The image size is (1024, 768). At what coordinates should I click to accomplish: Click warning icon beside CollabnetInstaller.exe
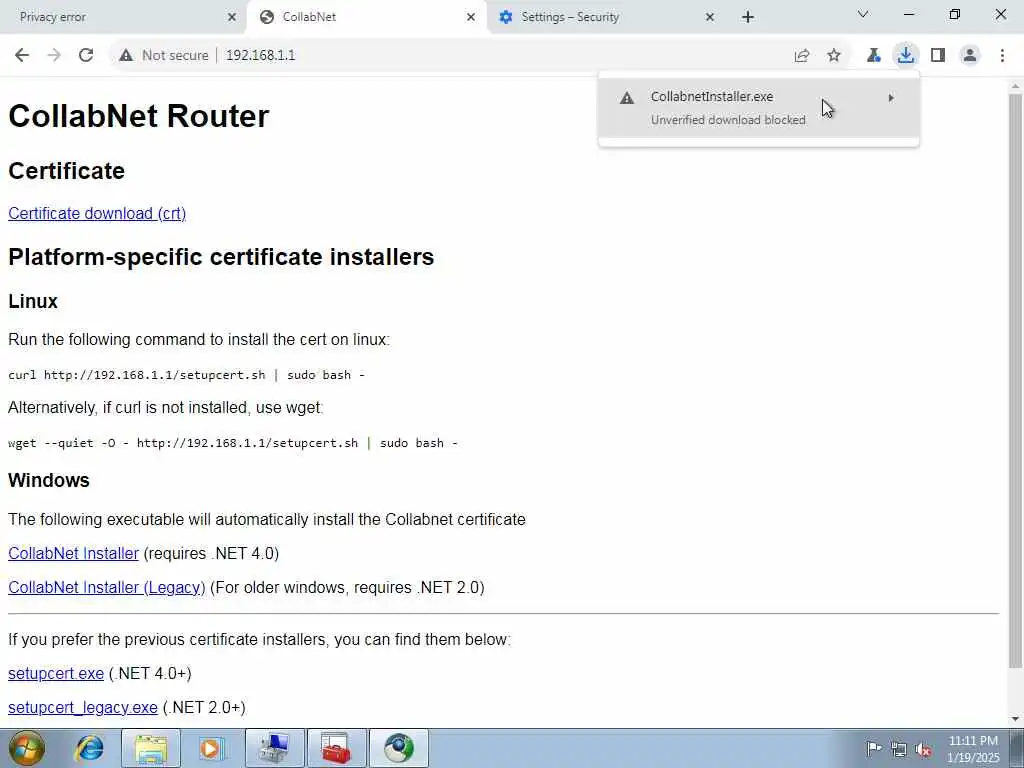(627, 99)
